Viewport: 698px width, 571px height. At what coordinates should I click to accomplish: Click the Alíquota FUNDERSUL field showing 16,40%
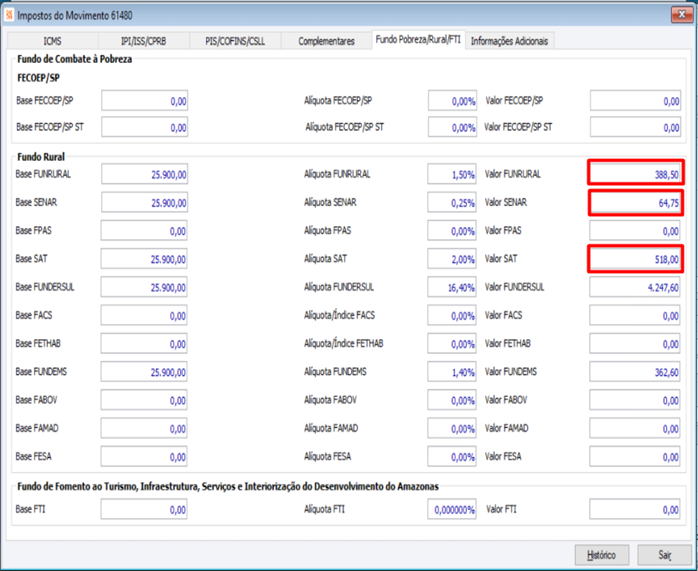pos(452,287)
